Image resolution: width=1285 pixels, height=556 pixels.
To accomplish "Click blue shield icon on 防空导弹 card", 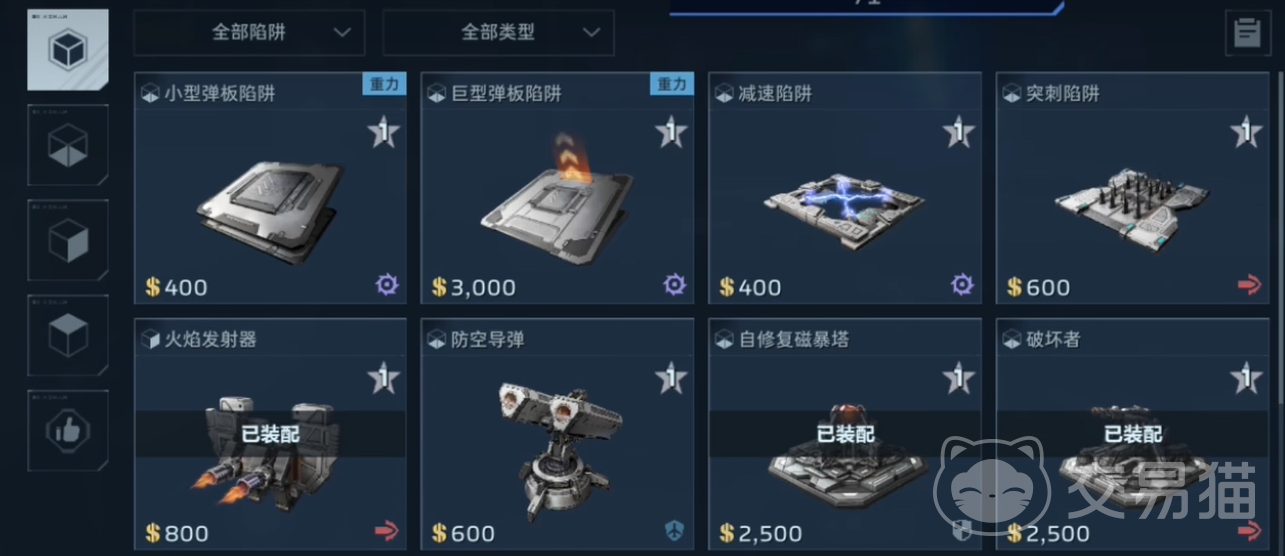I will [675, 531].
